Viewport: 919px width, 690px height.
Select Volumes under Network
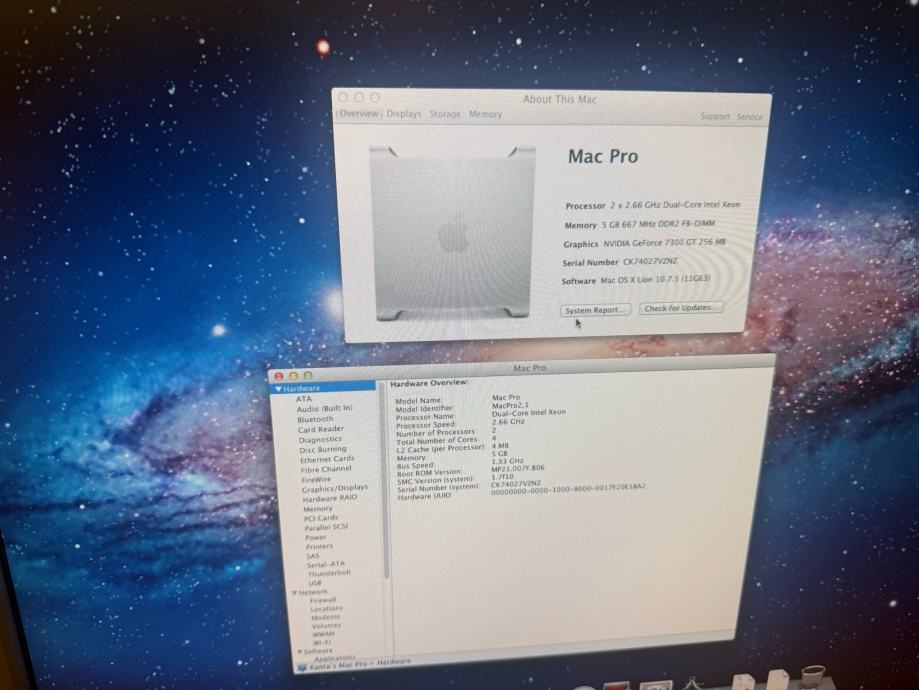pos(326,626)
